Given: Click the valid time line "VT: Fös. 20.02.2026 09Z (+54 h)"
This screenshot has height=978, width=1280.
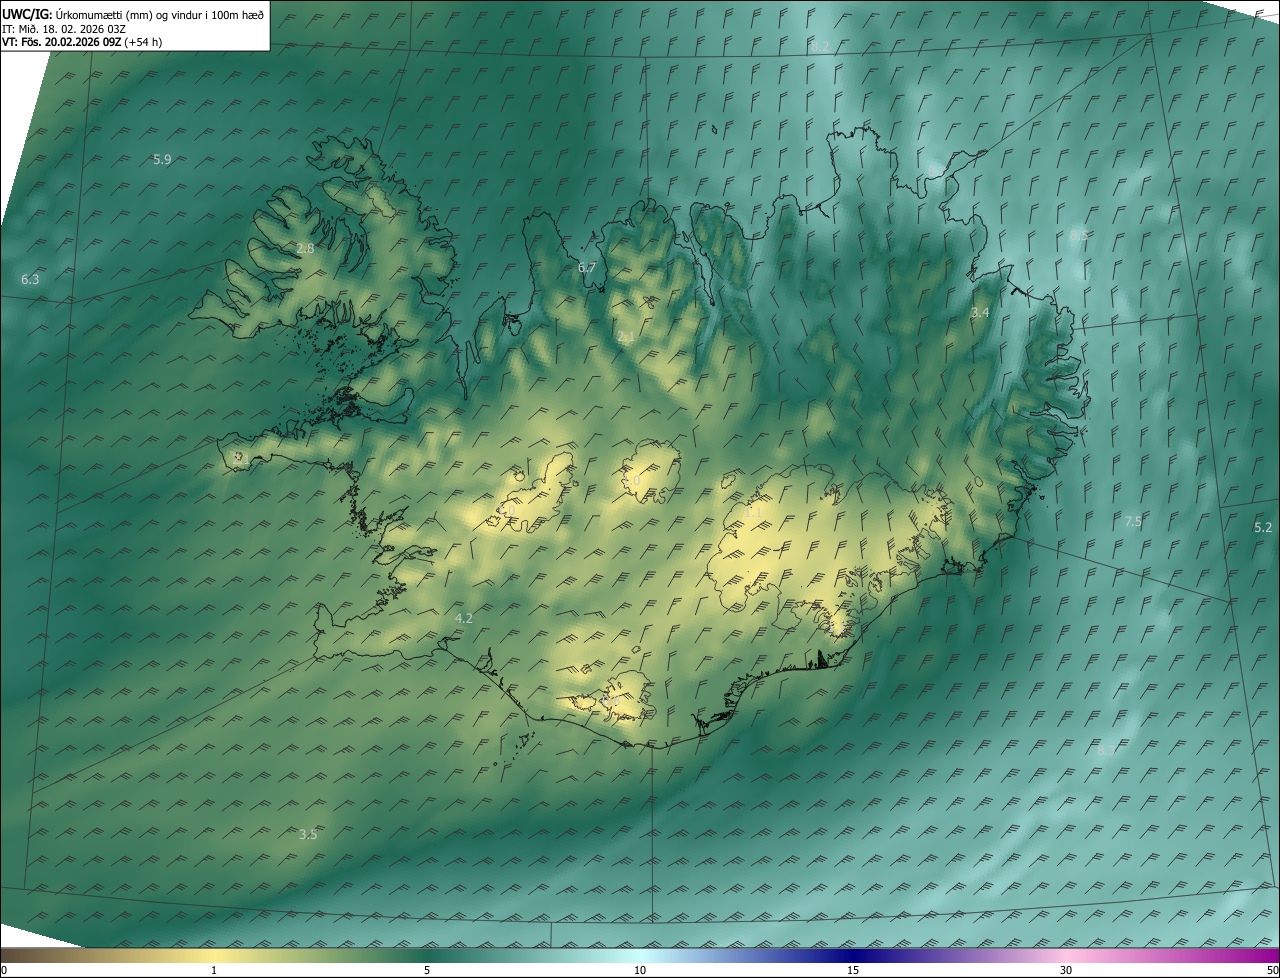Looking at the screenshot, I should click(82, 42).
